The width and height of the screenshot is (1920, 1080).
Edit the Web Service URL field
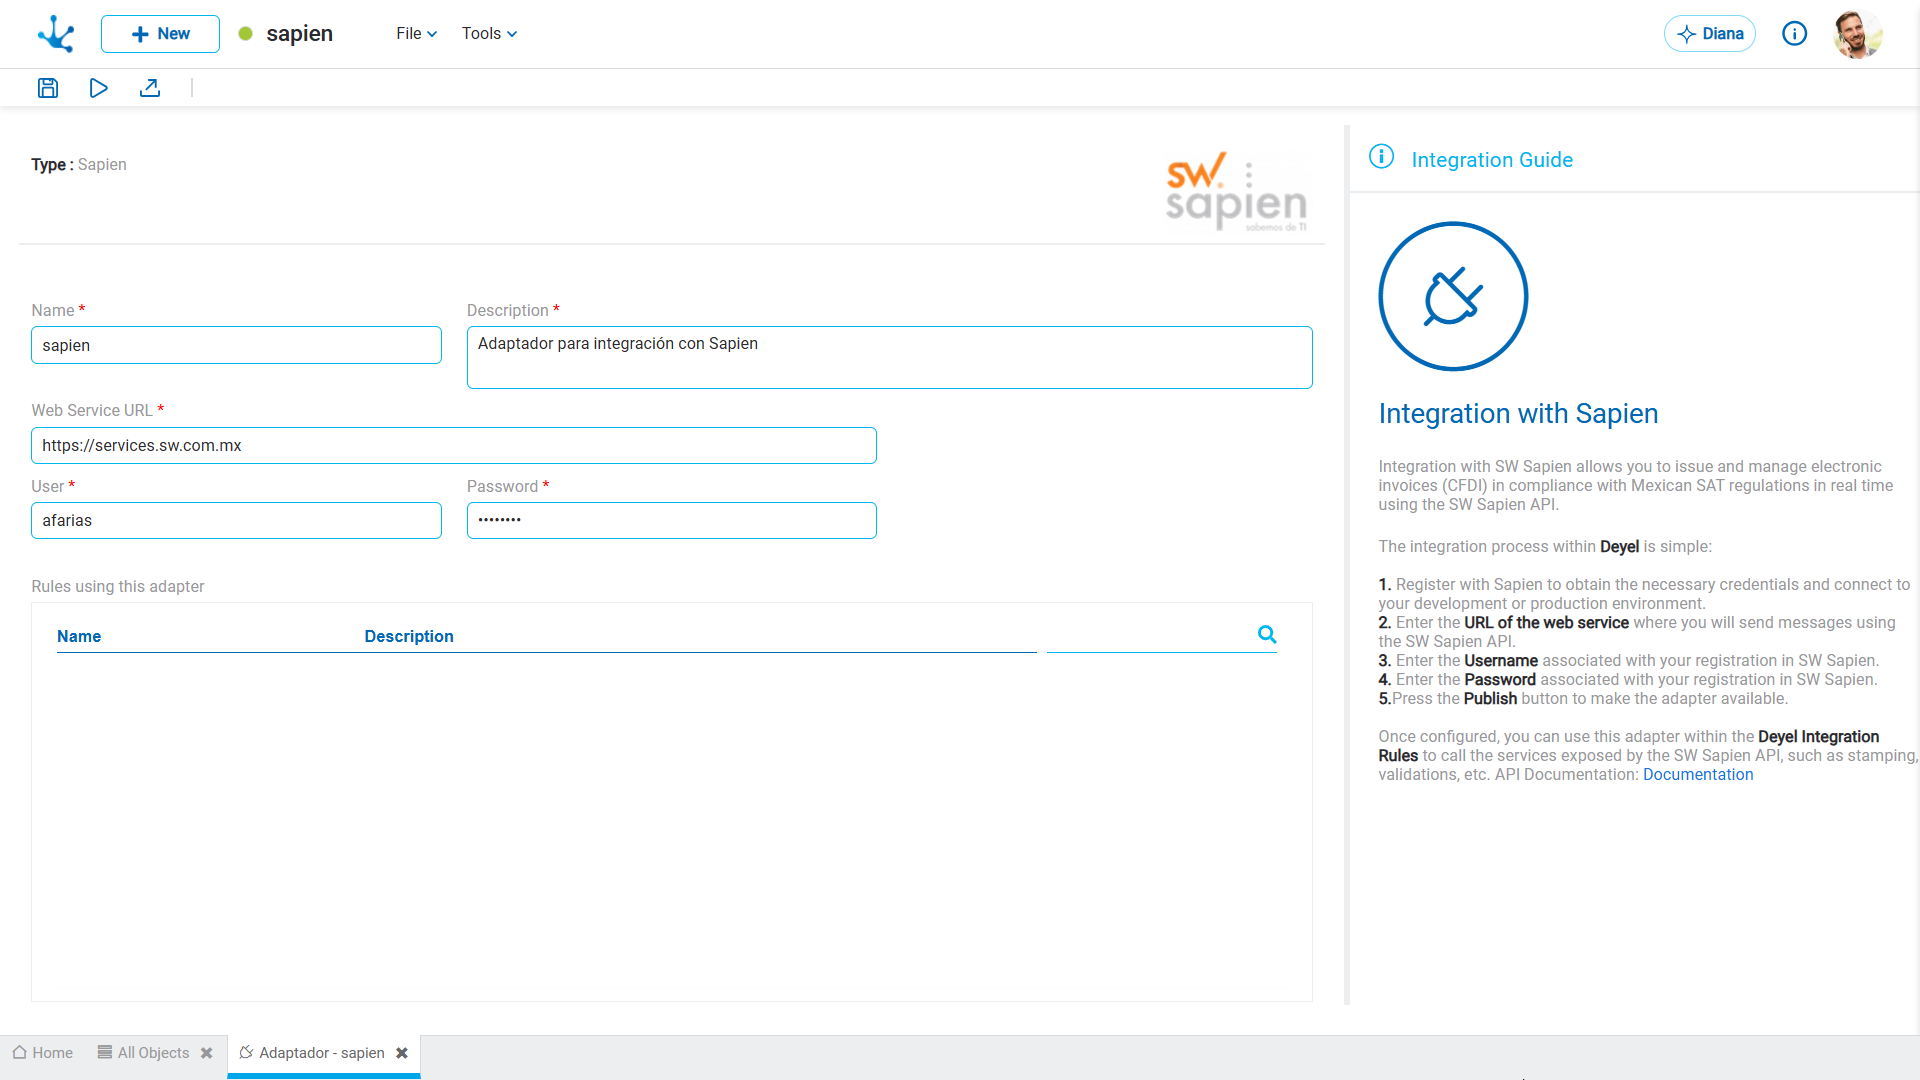pyautogui.click(x=454, y=445)
